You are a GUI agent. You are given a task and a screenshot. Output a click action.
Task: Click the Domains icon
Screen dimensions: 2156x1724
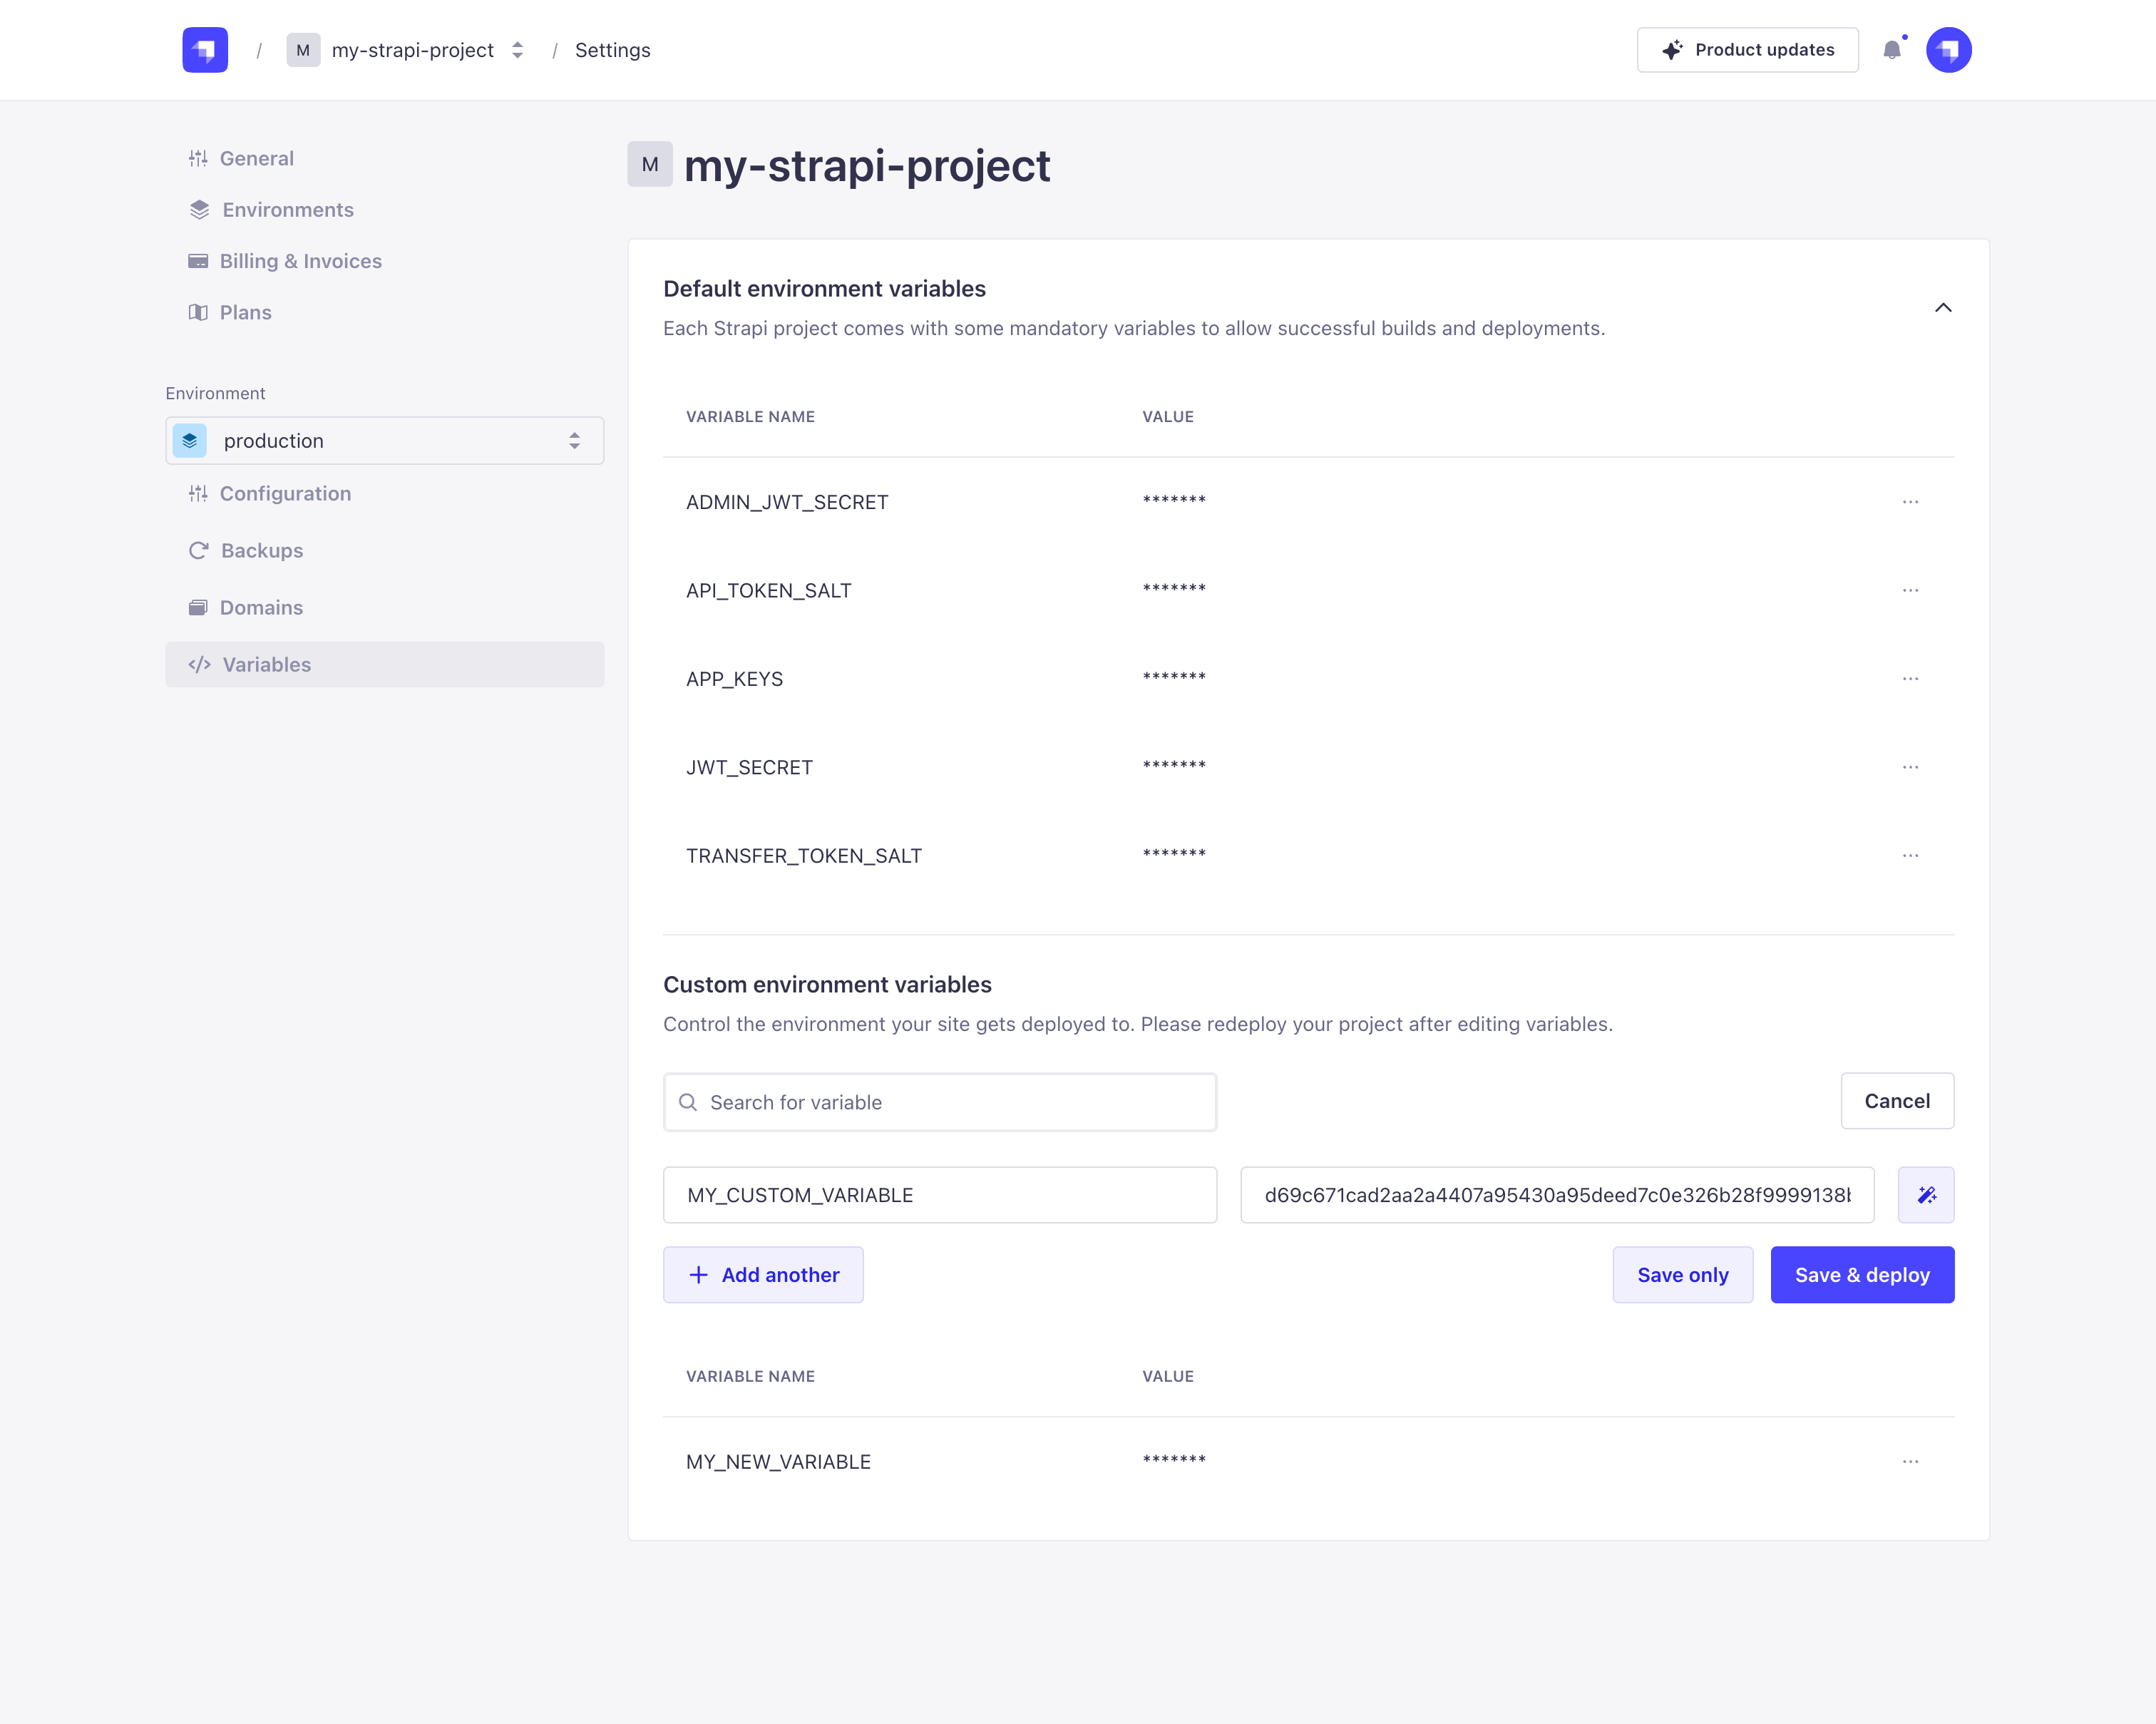[198, 607]
